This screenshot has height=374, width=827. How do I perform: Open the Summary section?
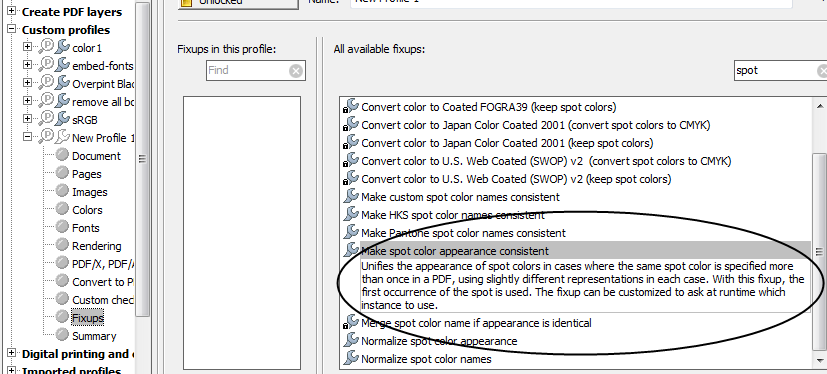point(94,336)
